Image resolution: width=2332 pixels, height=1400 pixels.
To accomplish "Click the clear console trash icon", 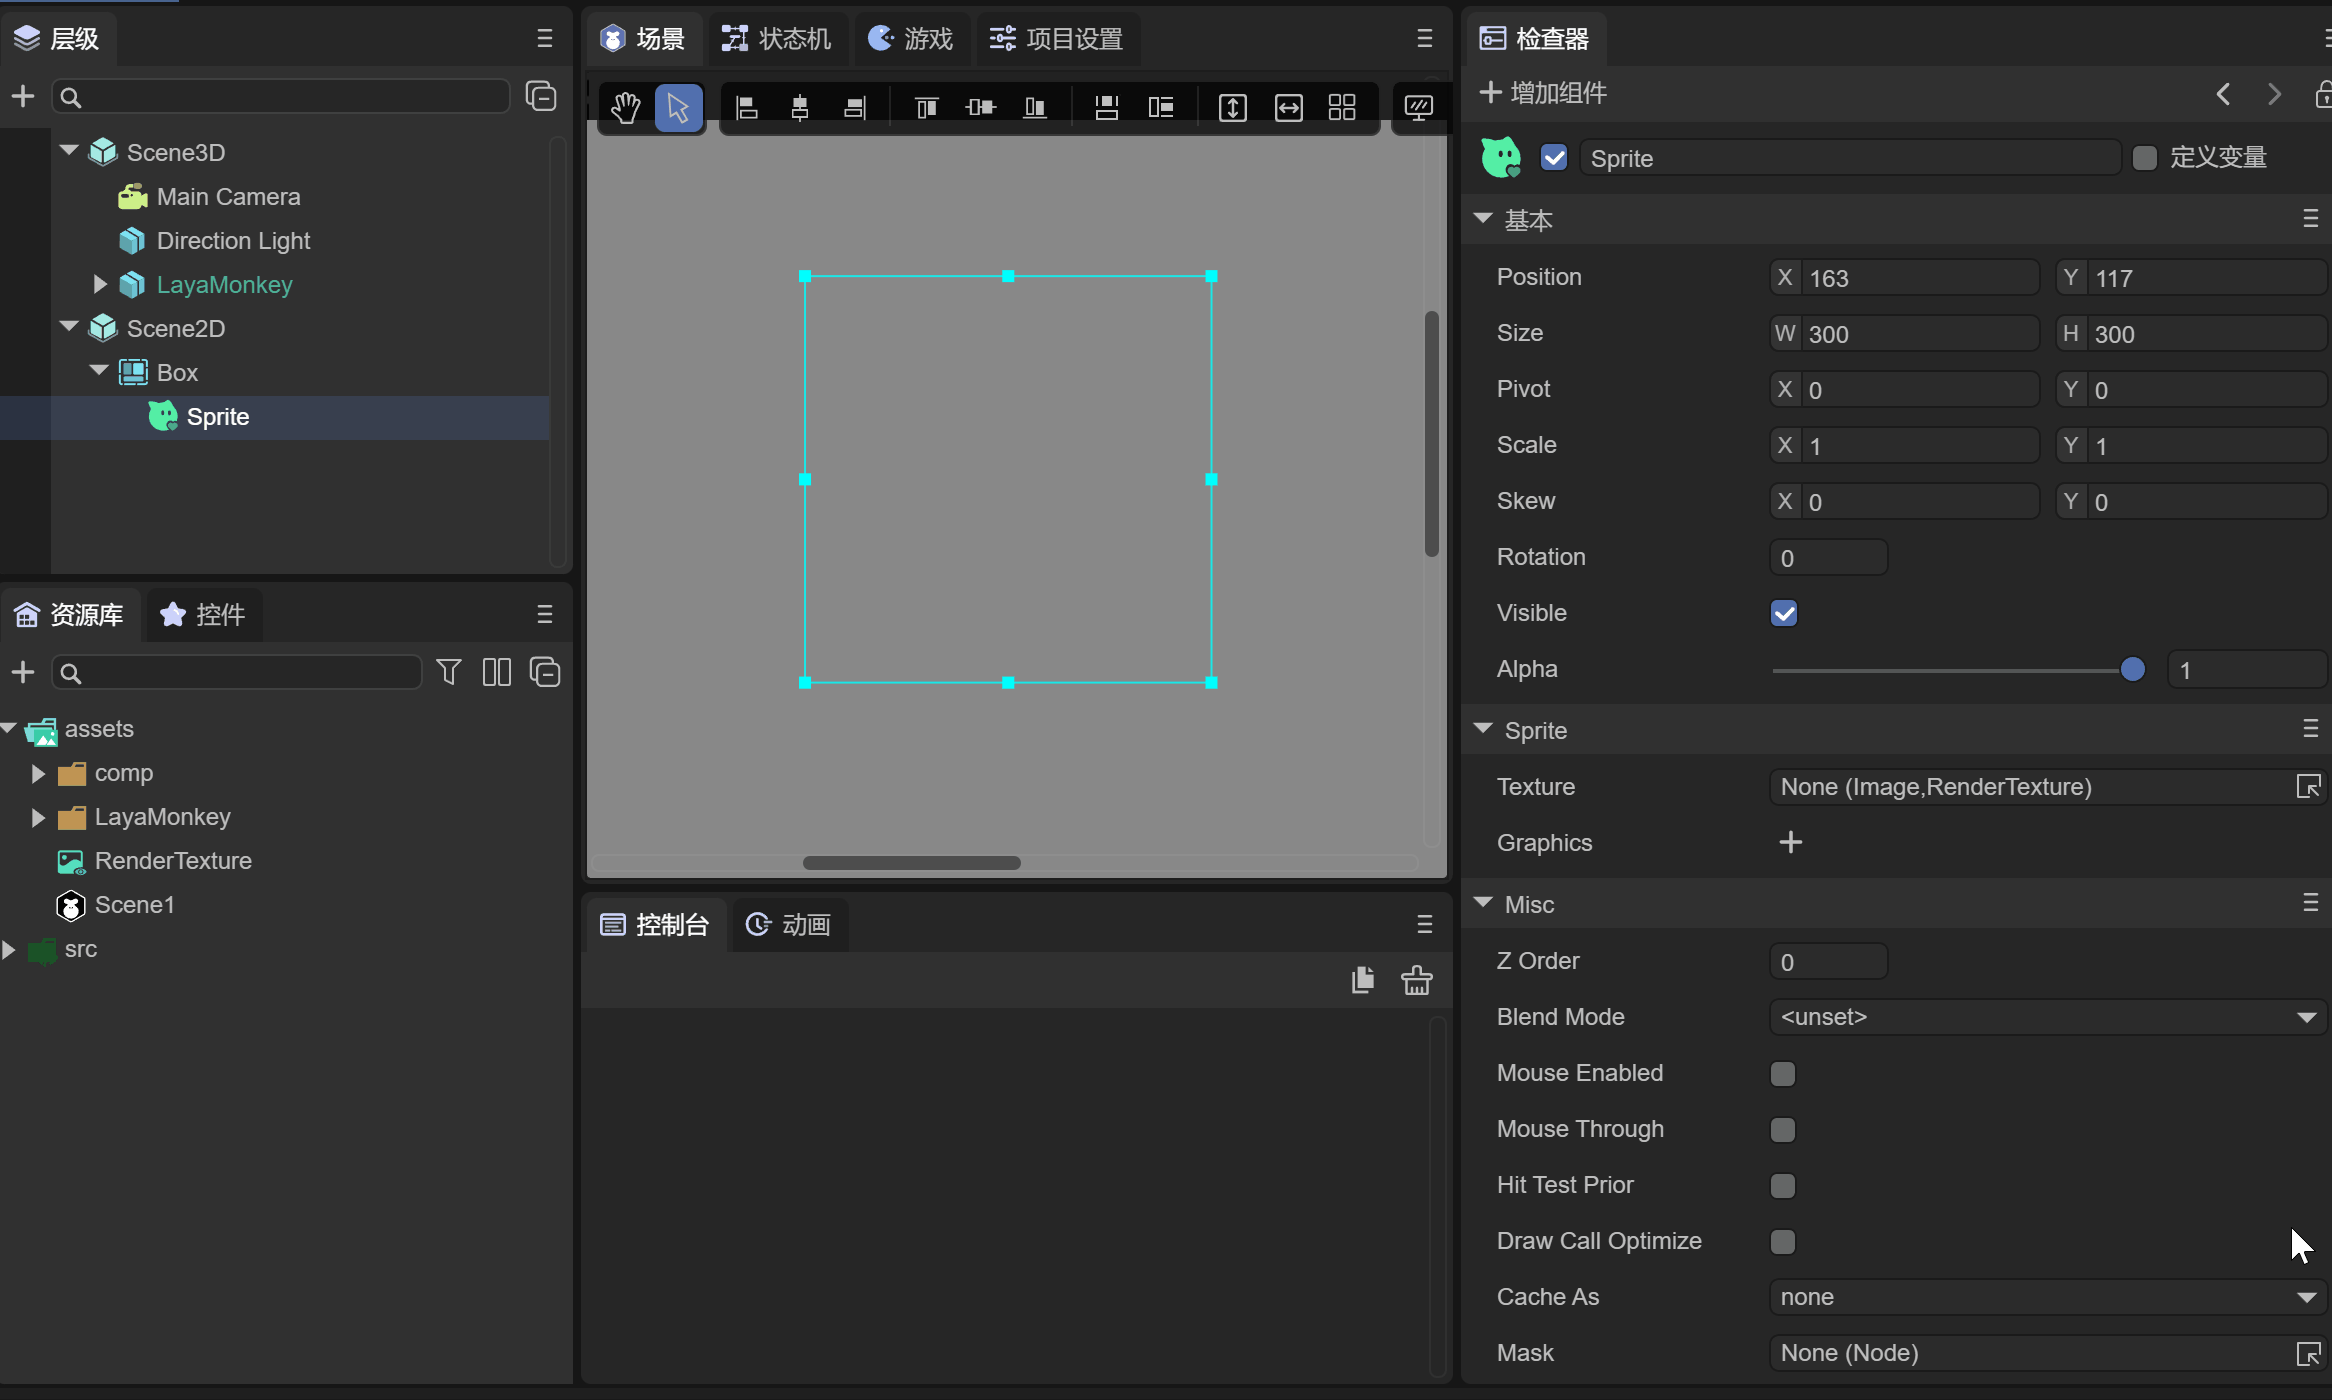I will pos(1416,980).
